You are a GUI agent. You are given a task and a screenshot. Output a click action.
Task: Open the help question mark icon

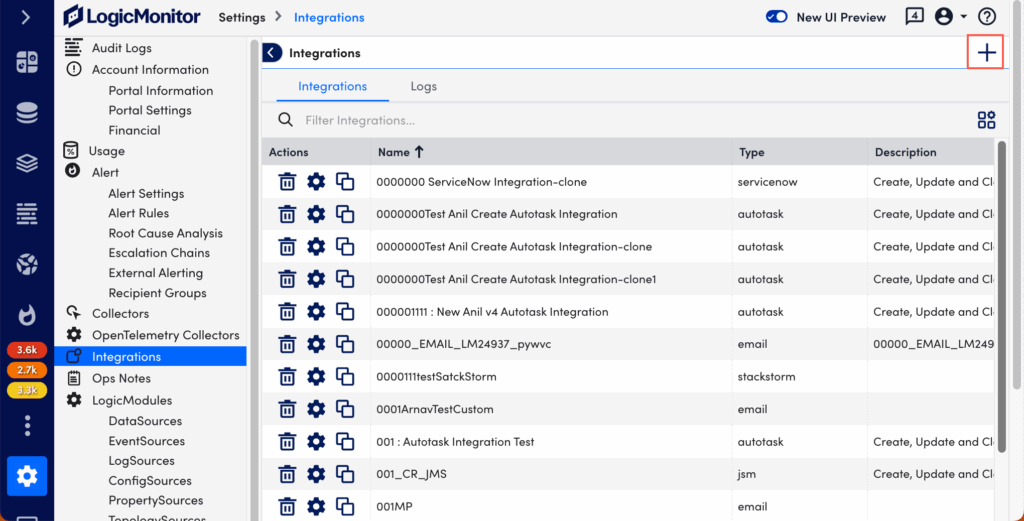(987, 17)
